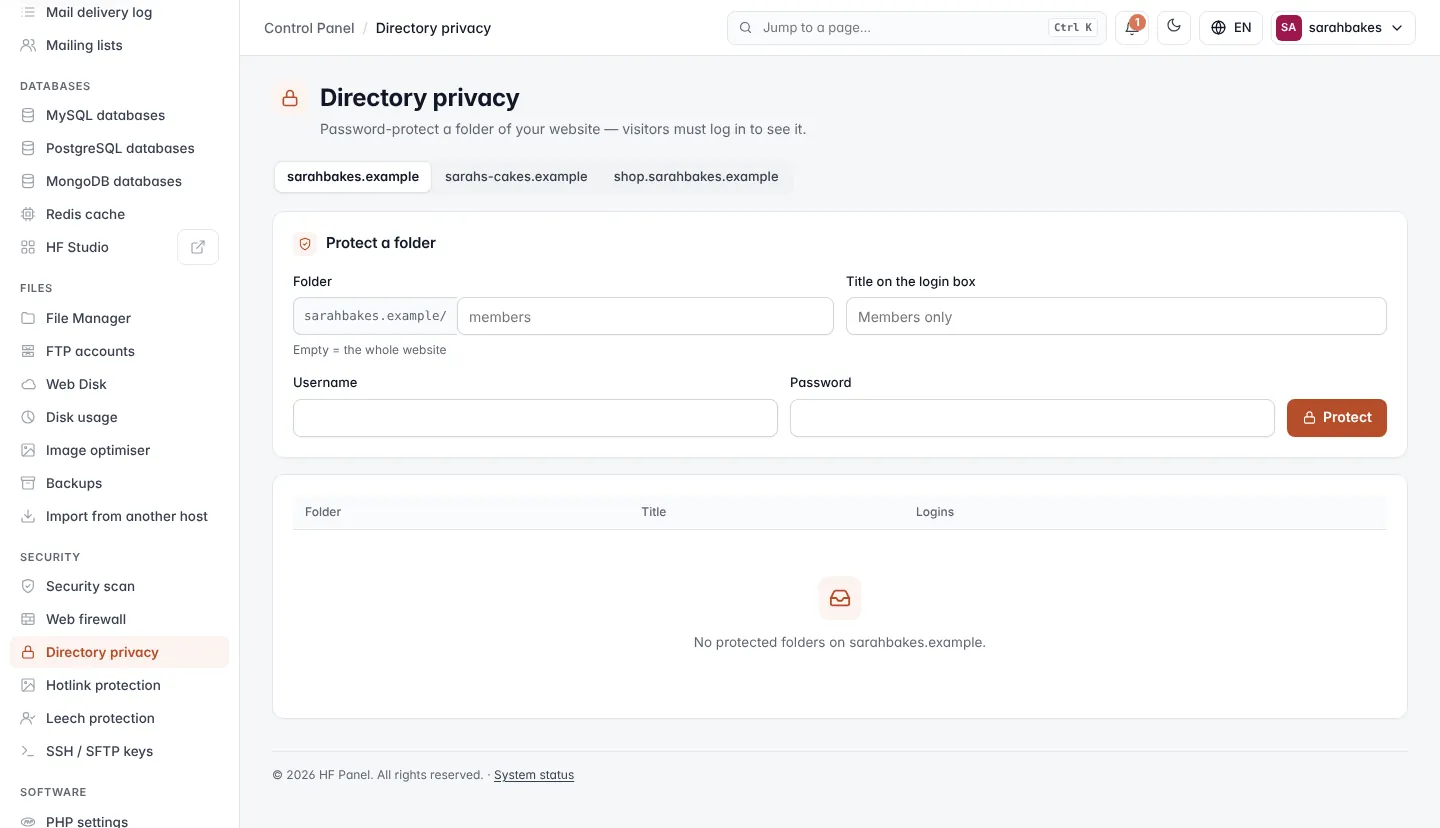
Task: Click the SSH / SFTP keys terminal icon
Action: click(28, 751)
